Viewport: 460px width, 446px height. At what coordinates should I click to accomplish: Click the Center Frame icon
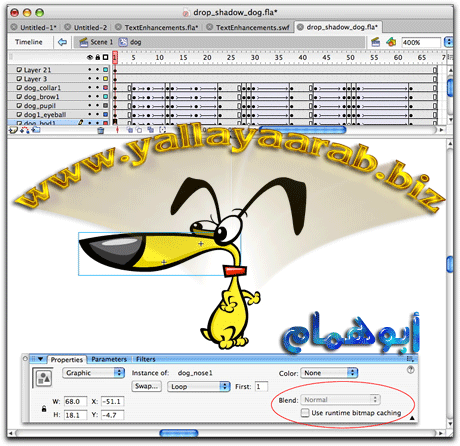click(x=117, y=130)
